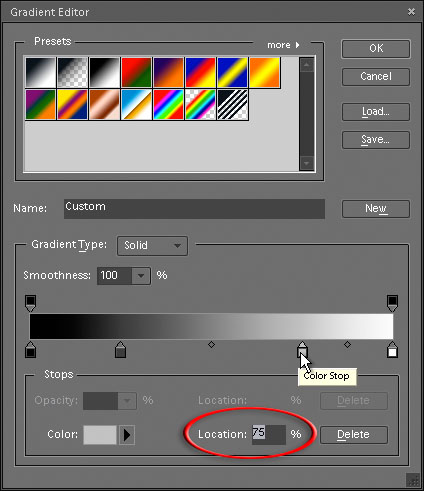This screenshot has width=424, height=491.
Task: Click the presets scrollbar up arrow
Action: (x=306, y=65)
